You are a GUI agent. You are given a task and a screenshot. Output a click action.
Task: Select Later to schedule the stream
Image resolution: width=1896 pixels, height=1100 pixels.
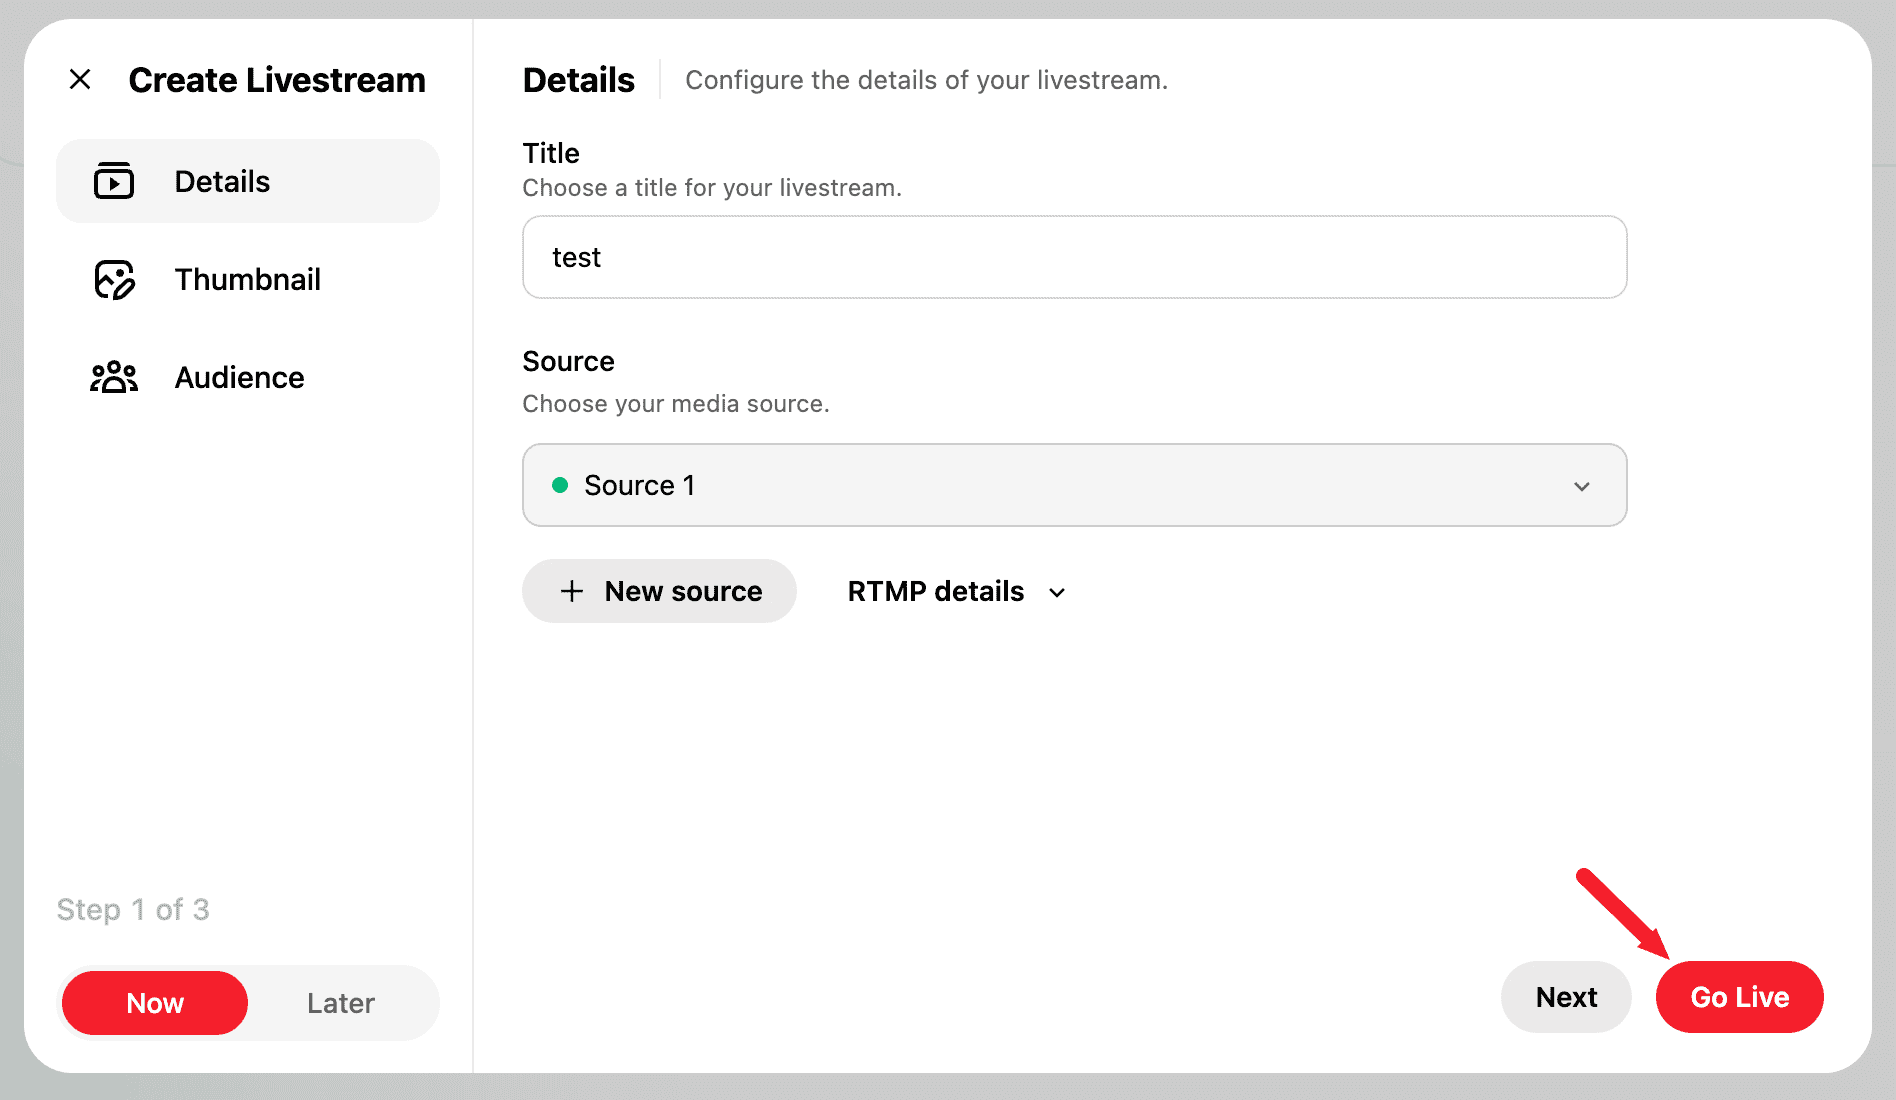[x=341, y=1003]
